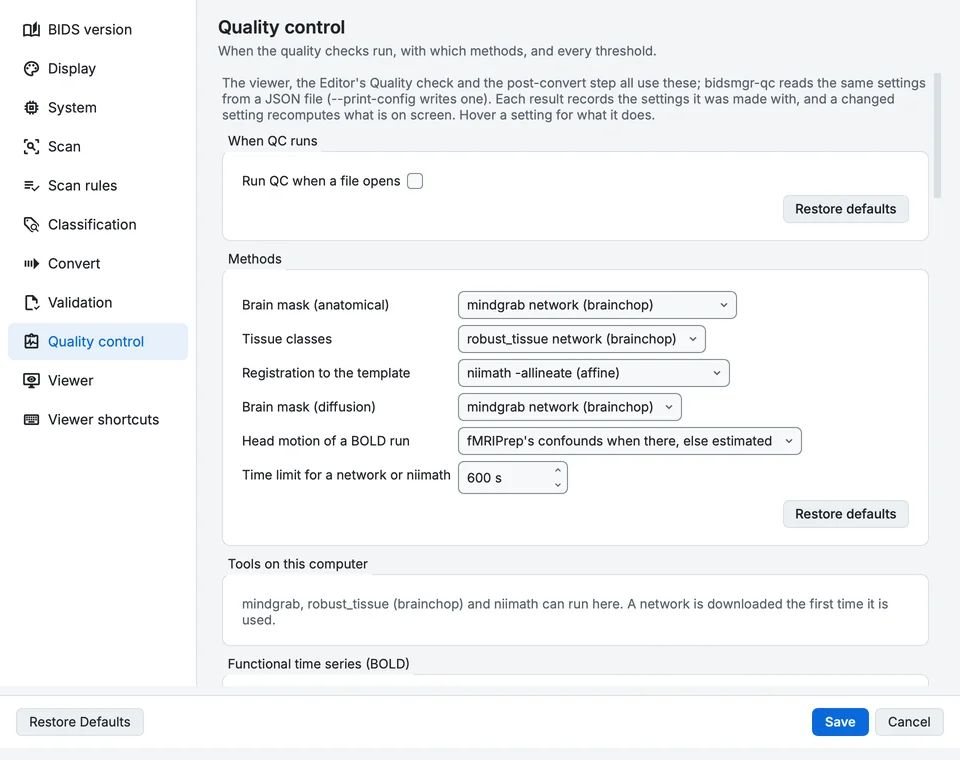The image size is (960, 760).
Task: Click the Display palette icon
Action: tap(31, 69)
